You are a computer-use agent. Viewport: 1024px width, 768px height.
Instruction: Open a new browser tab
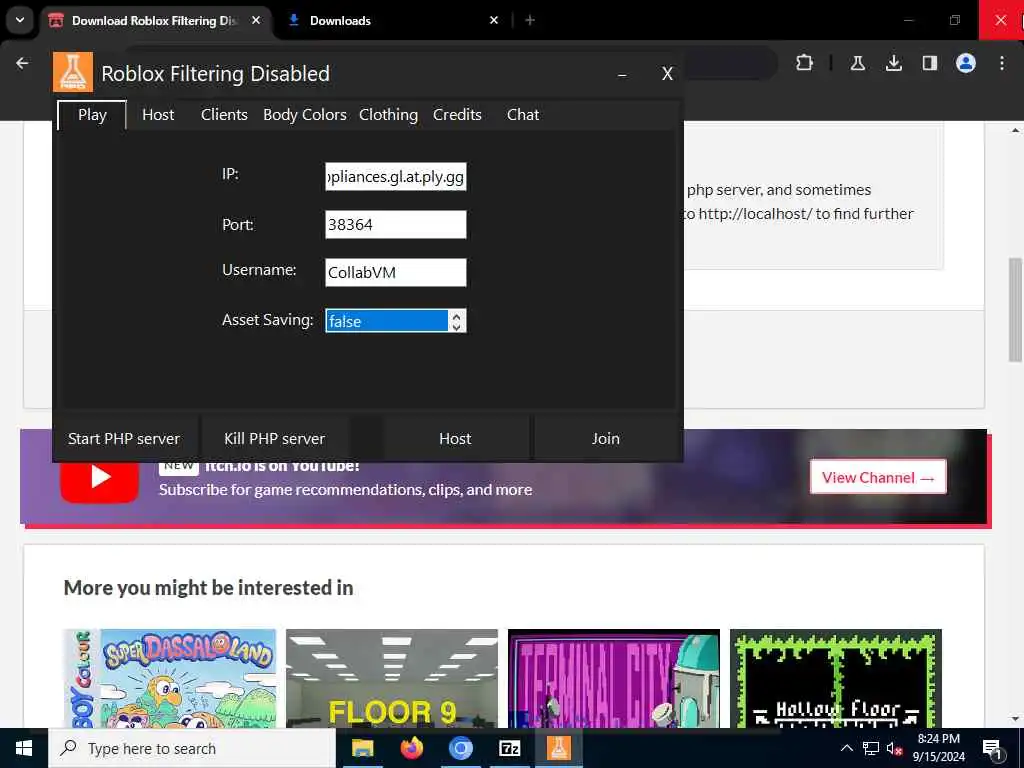tap(530, 20)
